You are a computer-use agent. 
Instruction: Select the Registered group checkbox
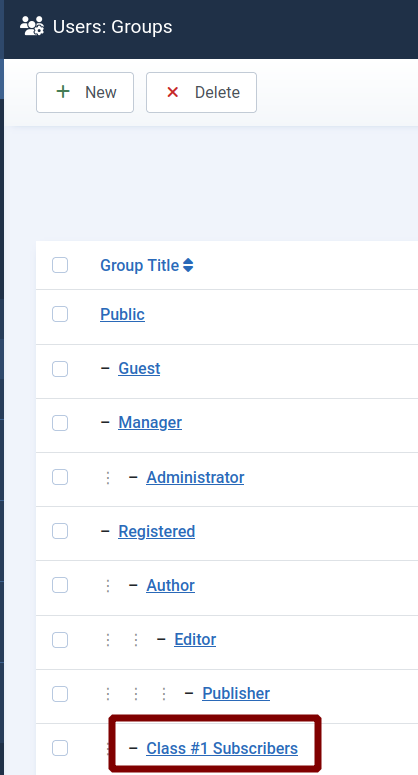[x=60, y=531]
